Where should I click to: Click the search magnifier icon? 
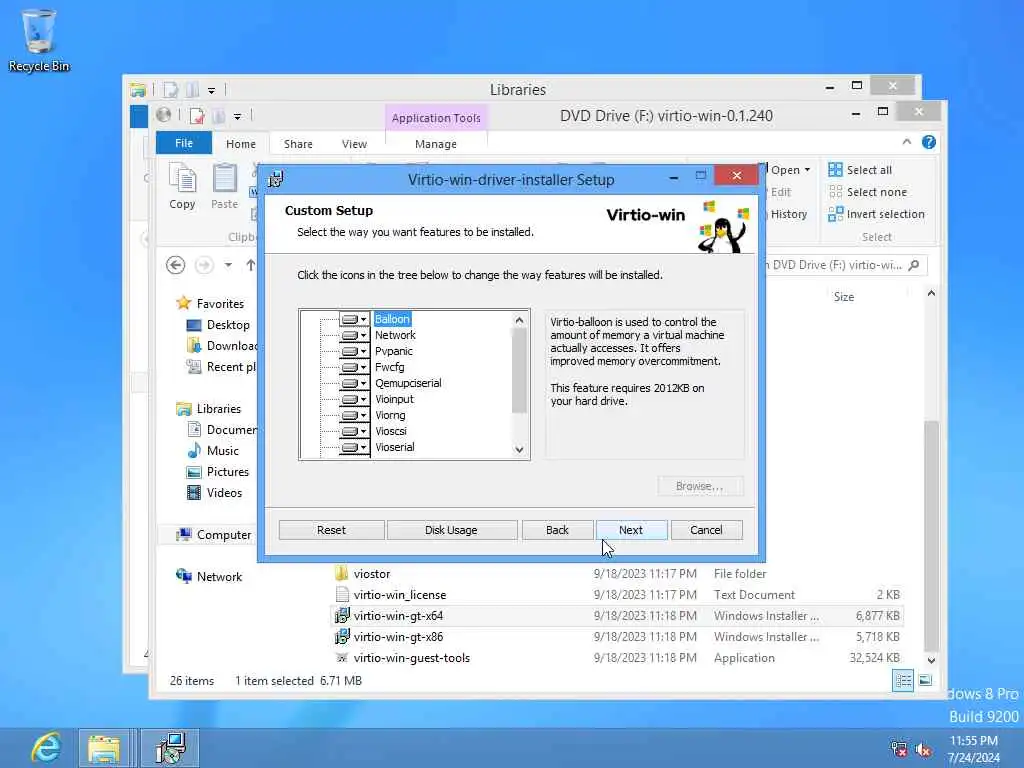pyautogui.click(x=914, y=265)
